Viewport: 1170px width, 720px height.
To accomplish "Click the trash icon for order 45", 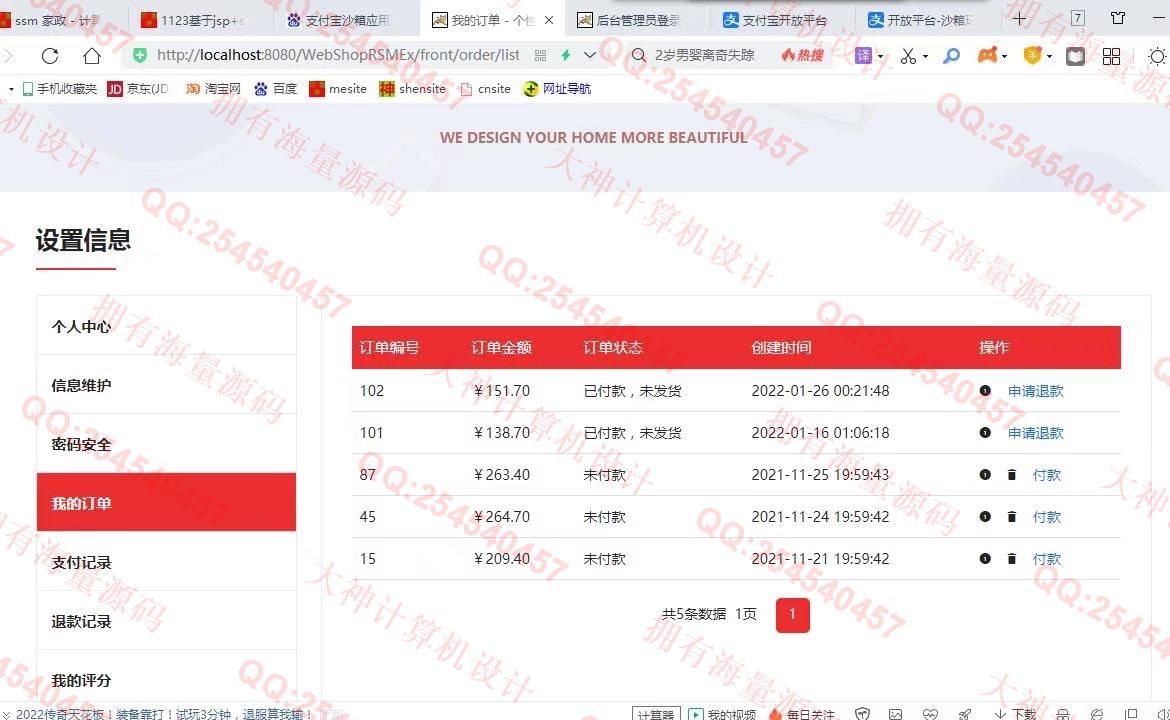I will click(1011, 517).
